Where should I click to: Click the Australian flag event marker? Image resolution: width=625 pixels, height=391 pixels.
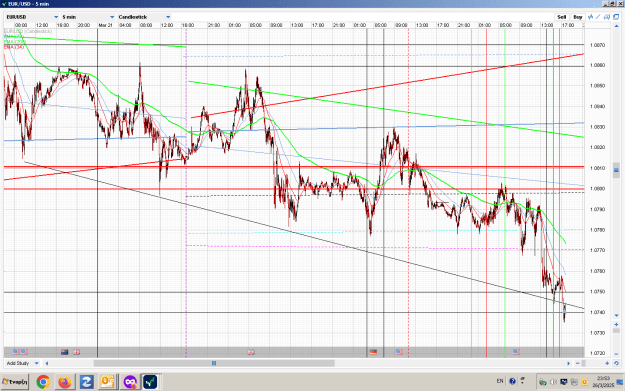[65, 352]
